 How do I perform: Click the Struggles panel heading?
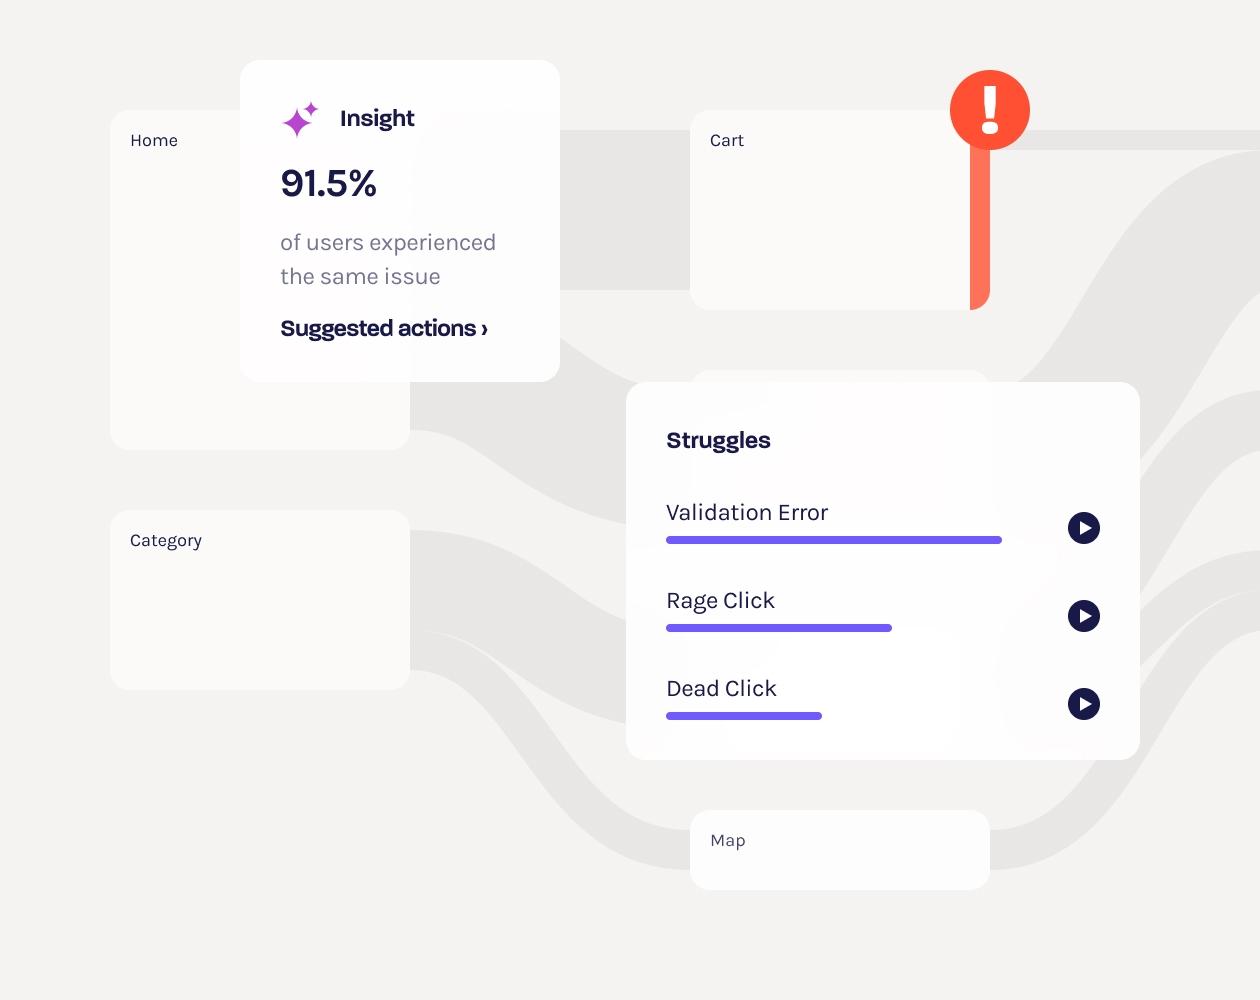pyautogui.click(x=718, y=441)
